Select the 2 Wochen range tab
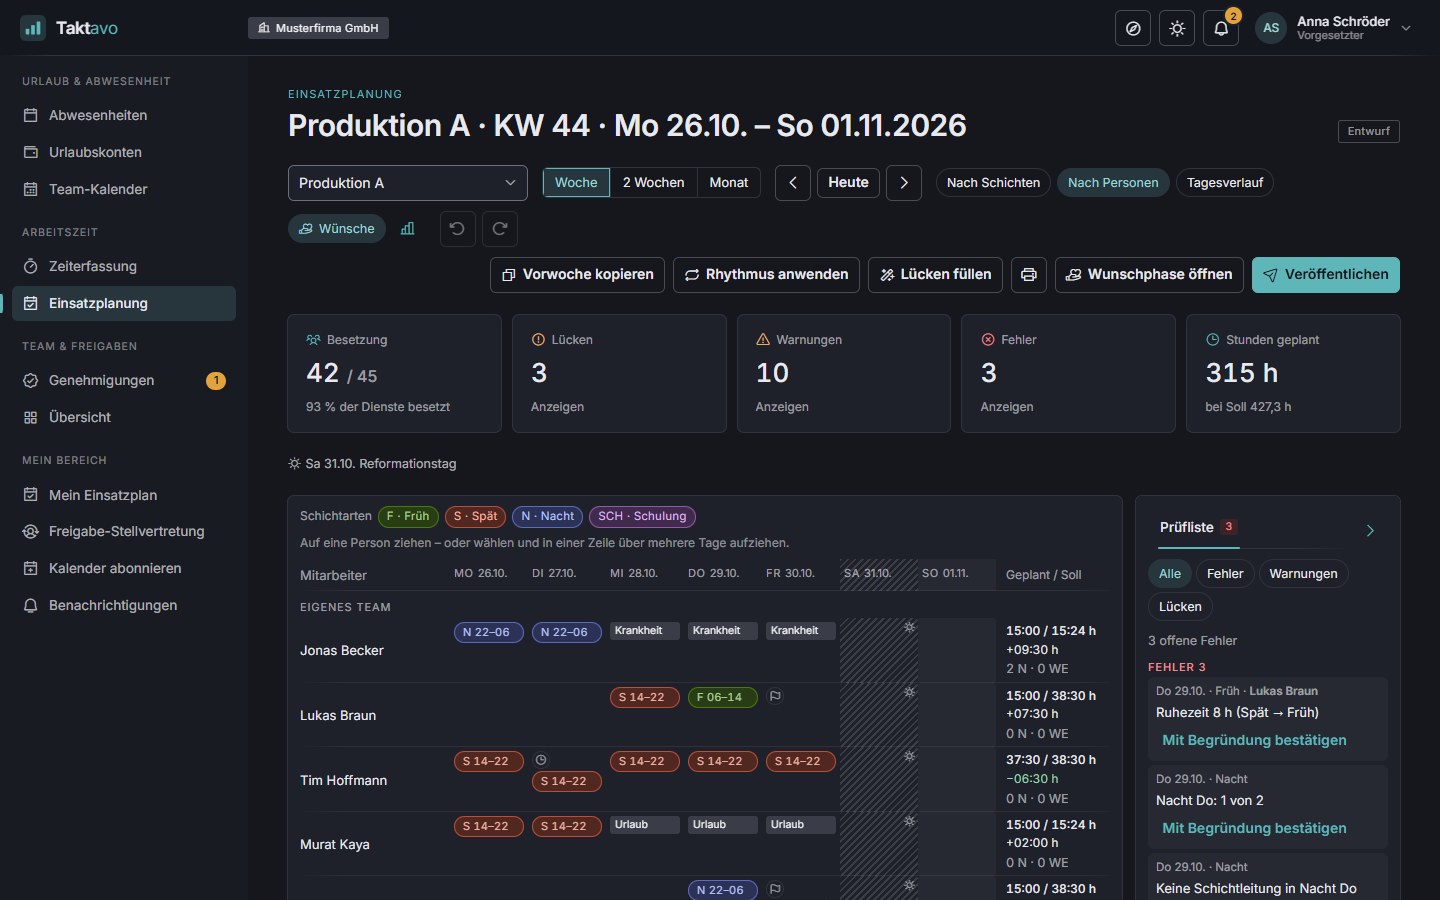 pos(653,183)
